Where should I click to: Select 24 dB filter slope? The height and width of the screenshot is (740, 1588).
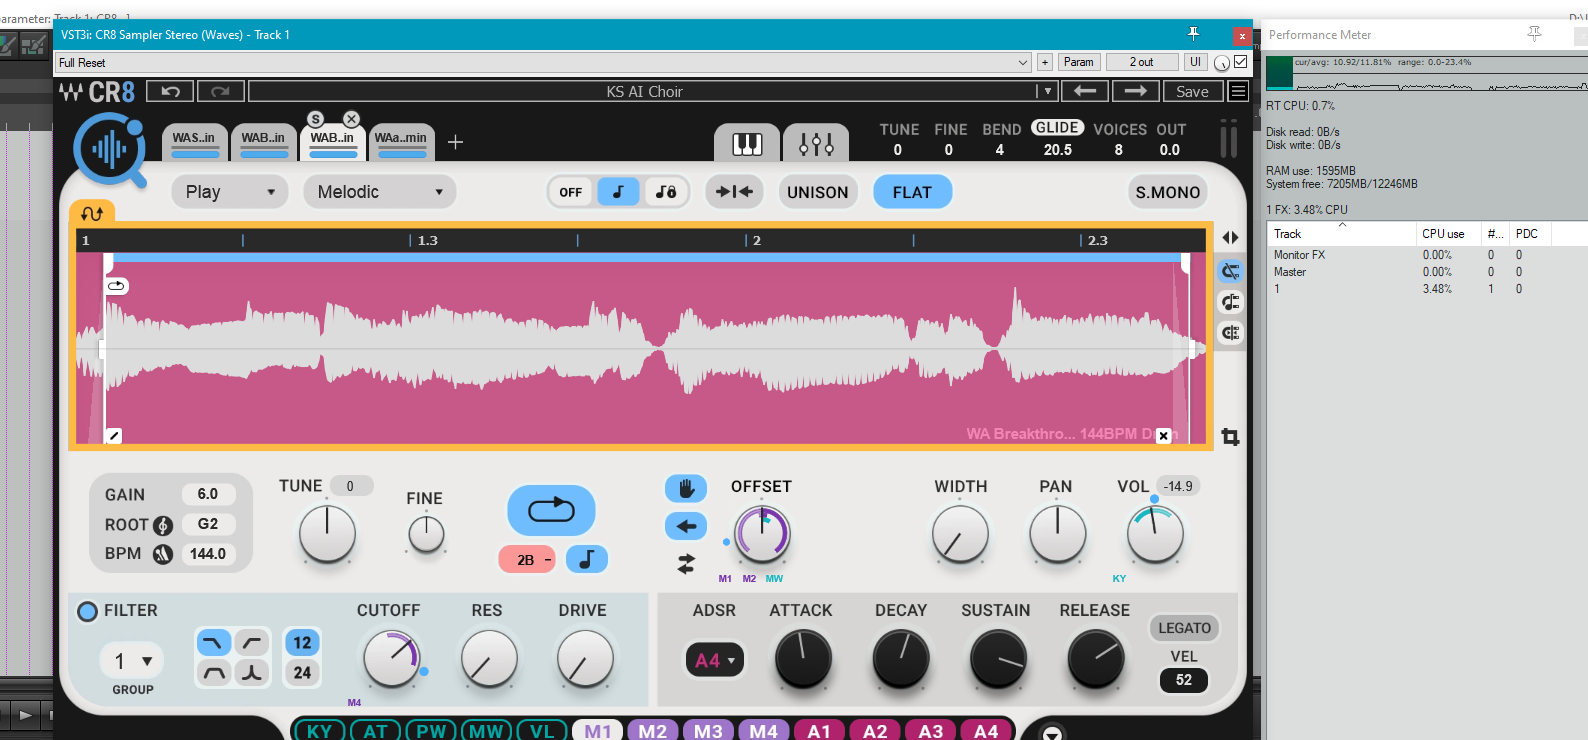[302, 673]
